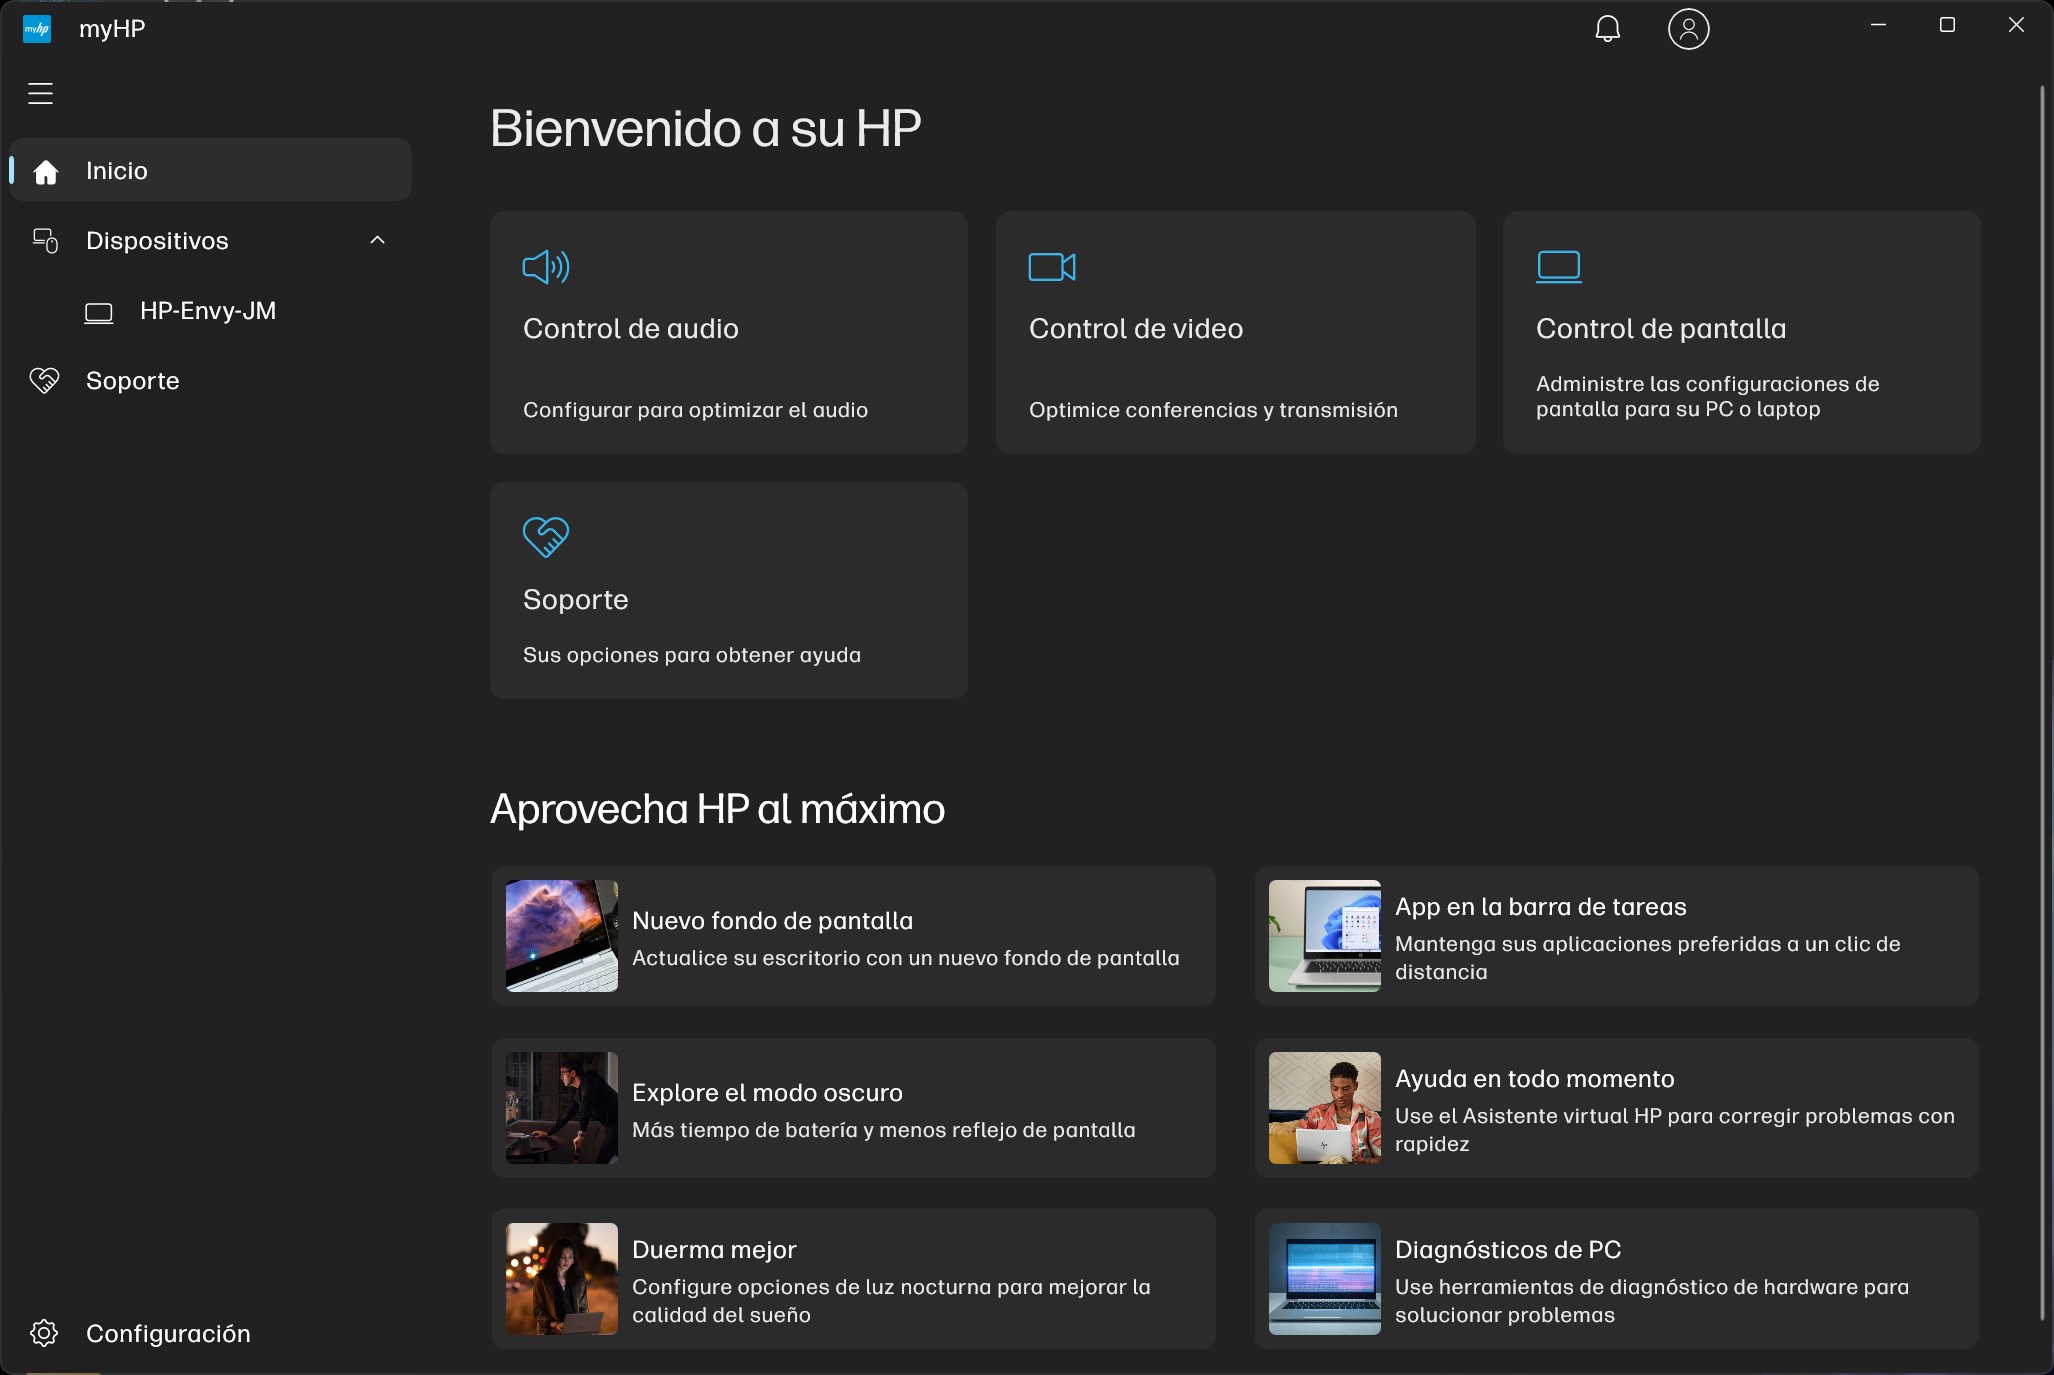Open Configuración at the sidebar bottom
The width and height of the screenshot is (2054, 1375).
pyautogui.click(x=211, y=1333)
